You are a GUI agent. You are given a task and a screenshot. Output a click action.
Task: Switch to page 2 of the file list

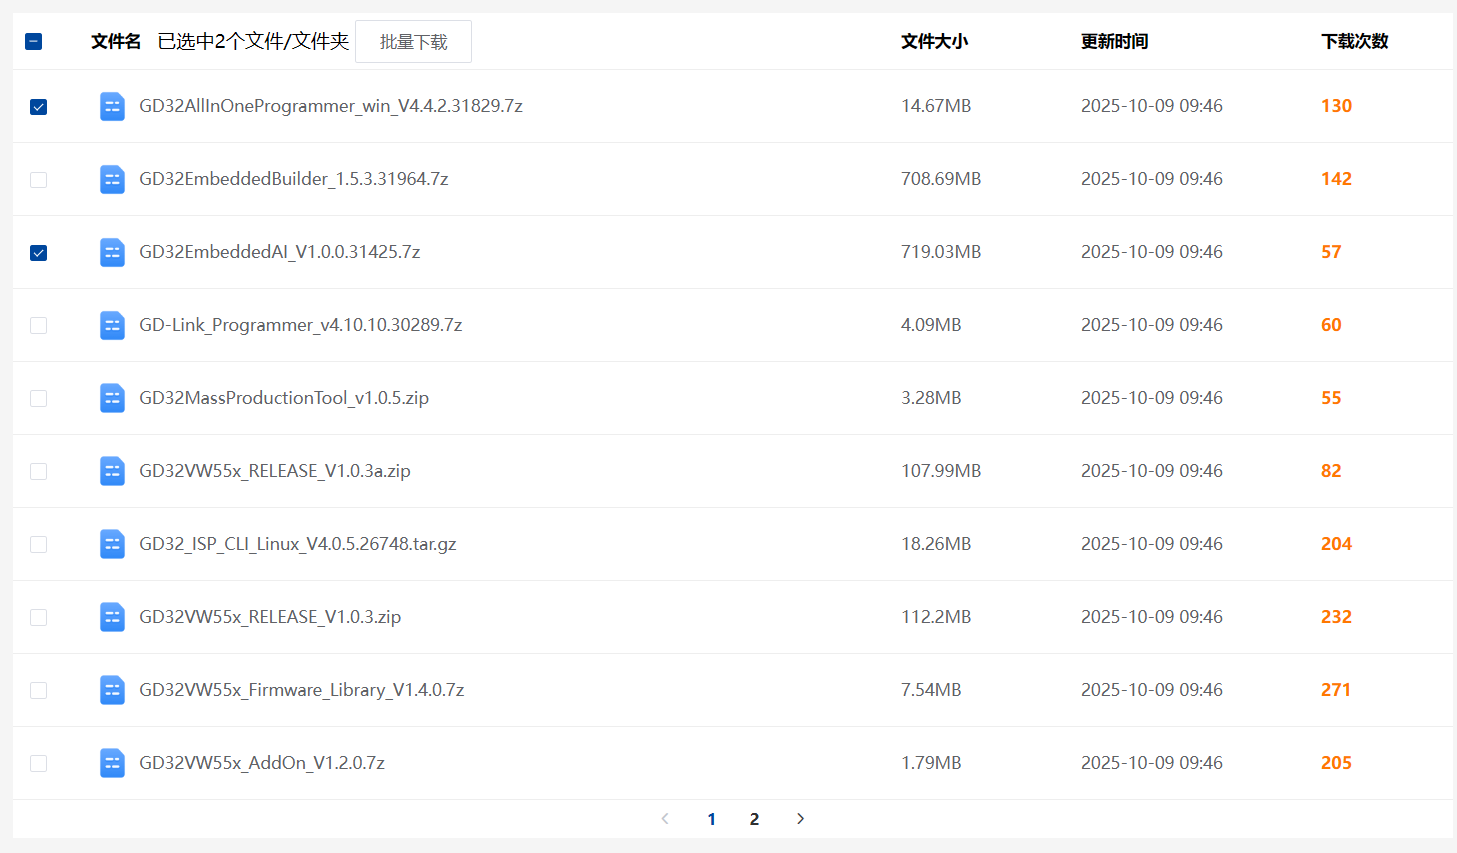(754, 819)
